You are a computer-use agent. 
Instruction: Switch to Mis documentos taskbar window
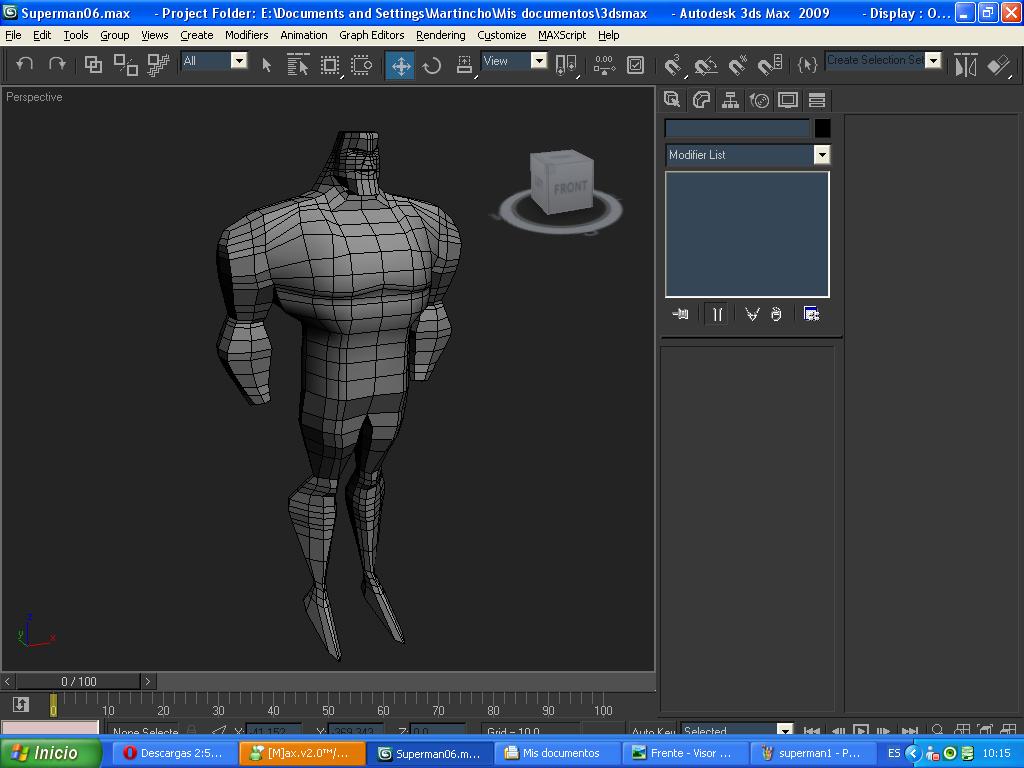[x=557, y=753]
